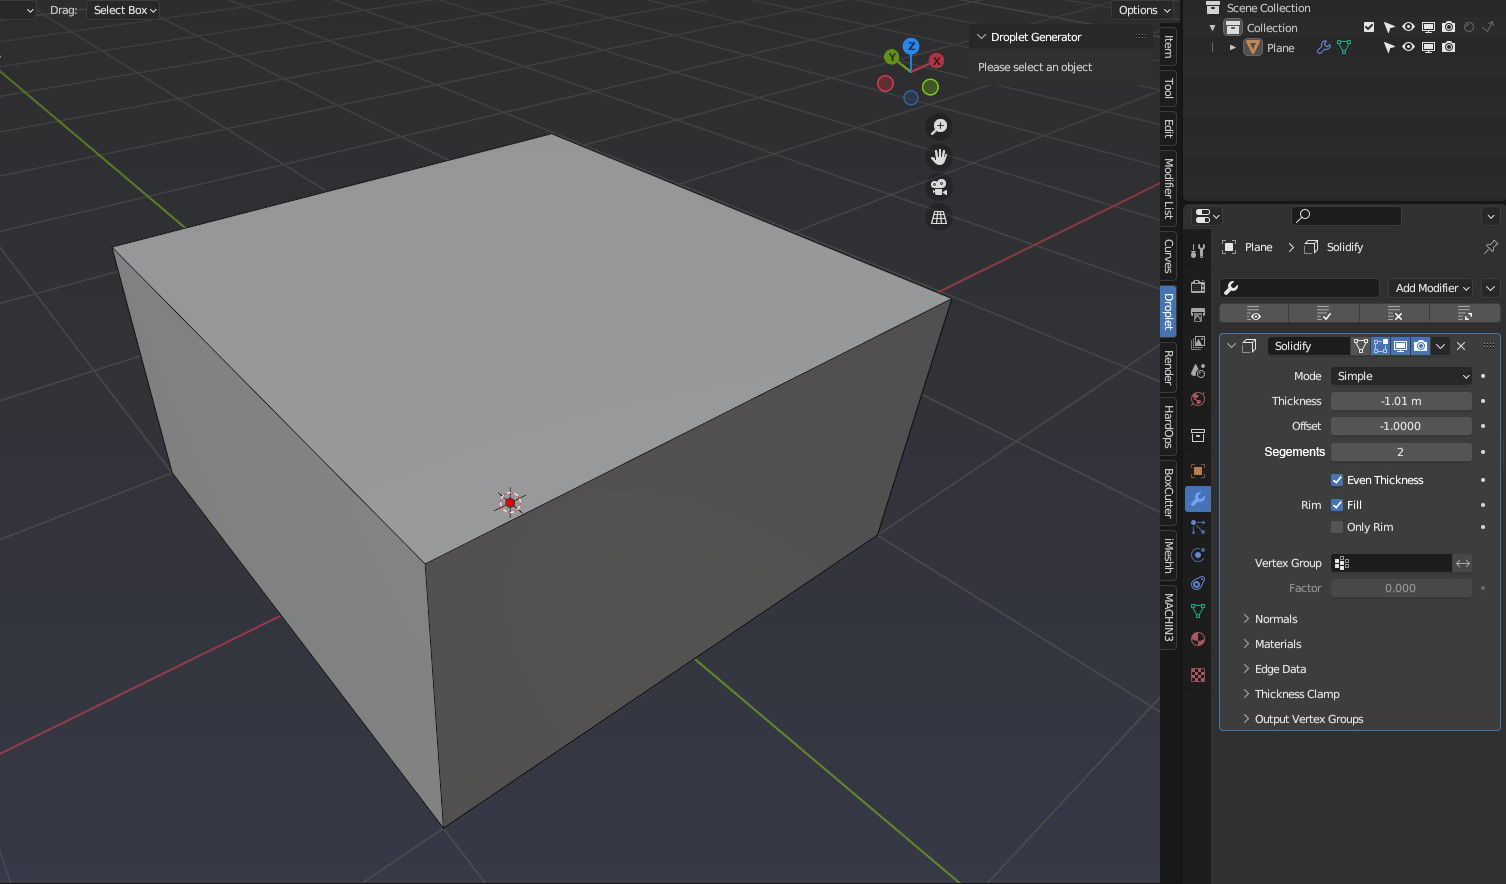Open the Render properties tab icon
Viewport: 1506px width, 884px height.
click(x=1198, y=287)
